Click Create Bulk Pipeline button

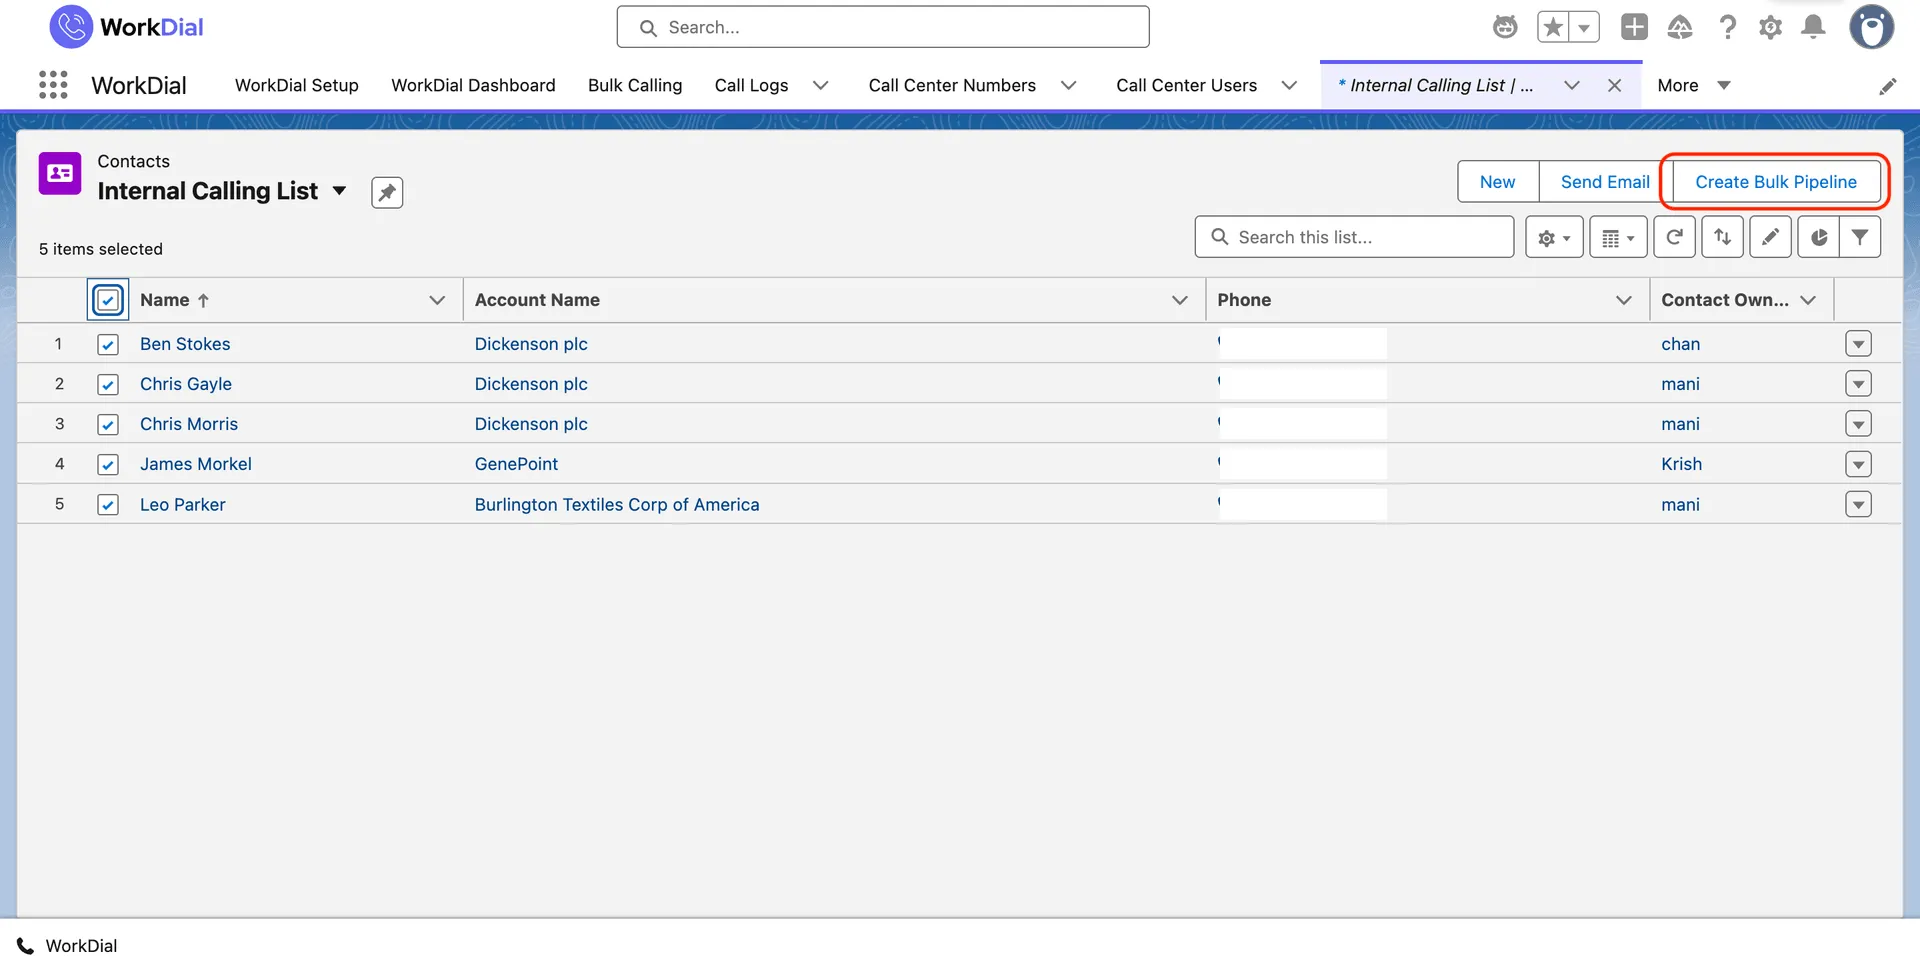1776,182
